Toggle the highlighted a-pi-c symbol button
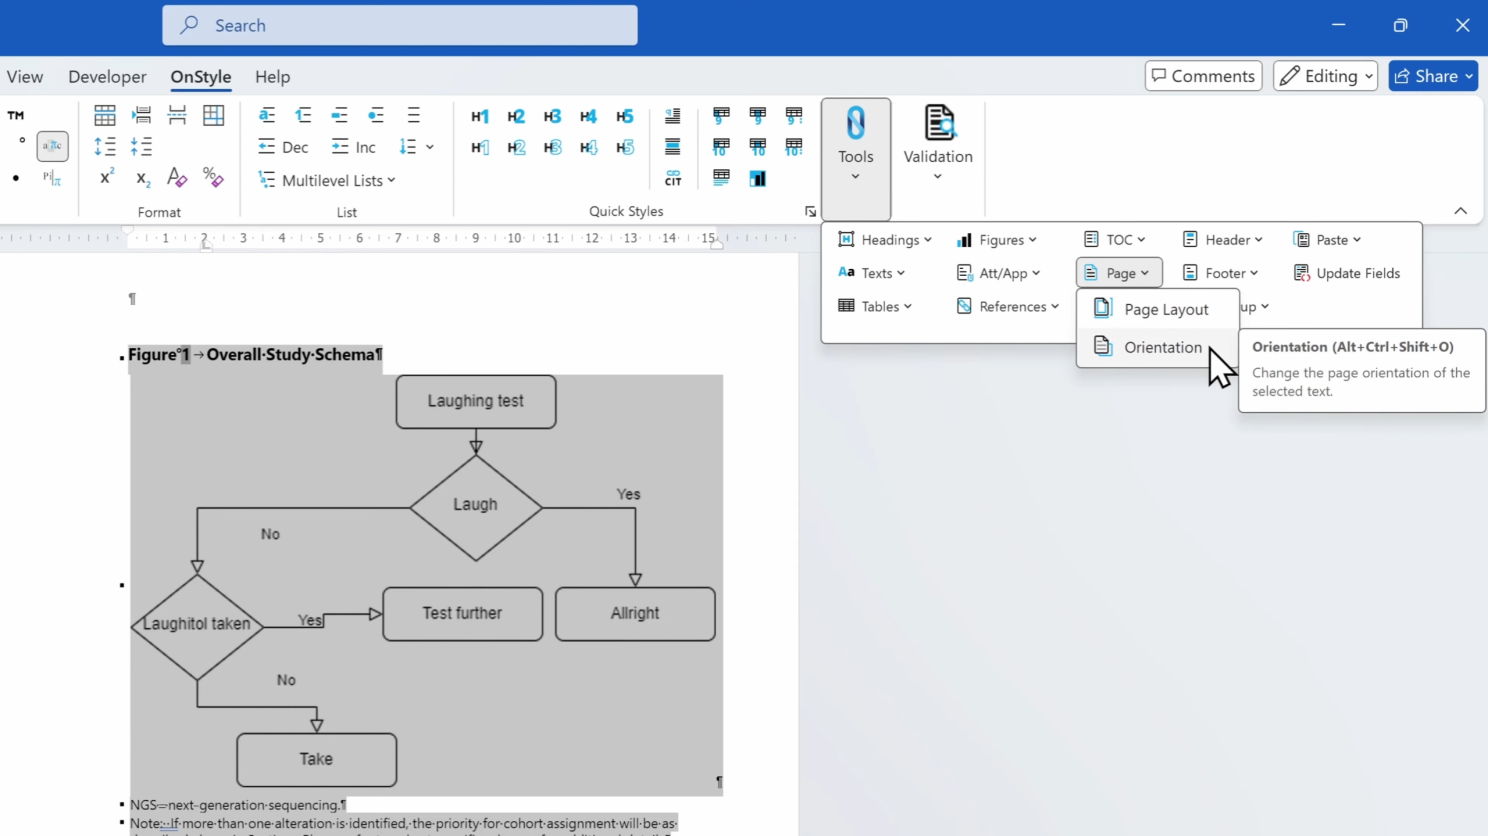This screenshot has width=1488, height=836. [x=52, y=146]
